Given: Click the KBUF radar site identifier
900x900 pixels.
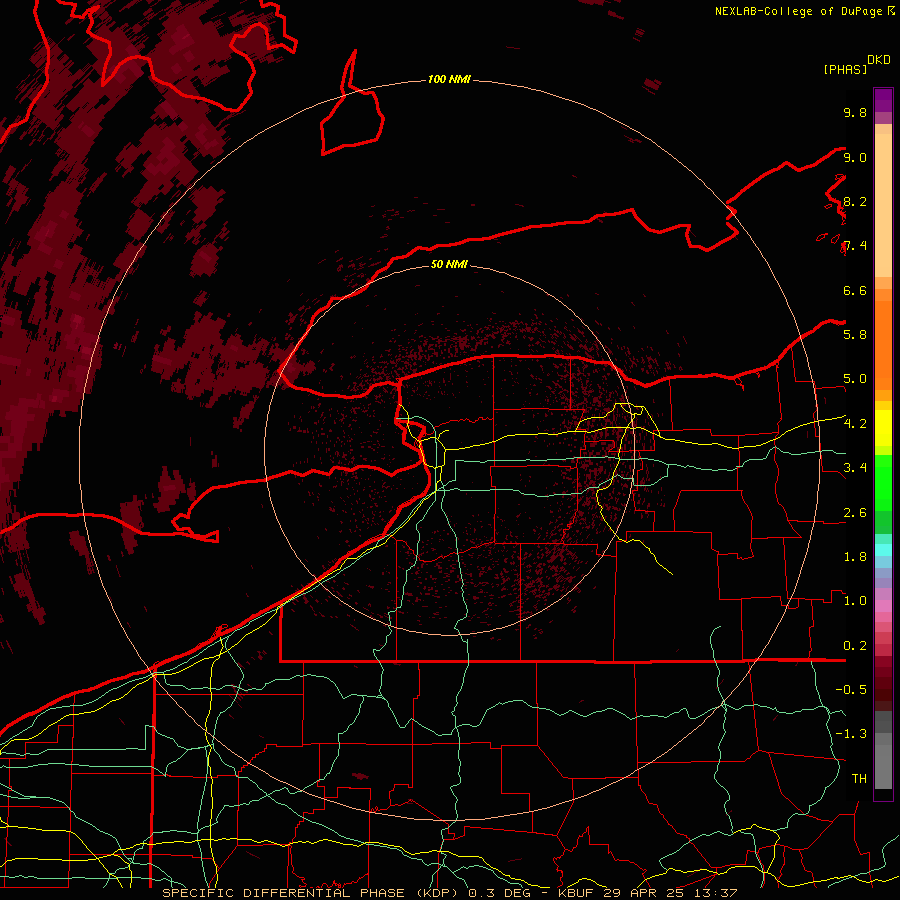Looking at the screenshot, I should [x=576, y=893].
